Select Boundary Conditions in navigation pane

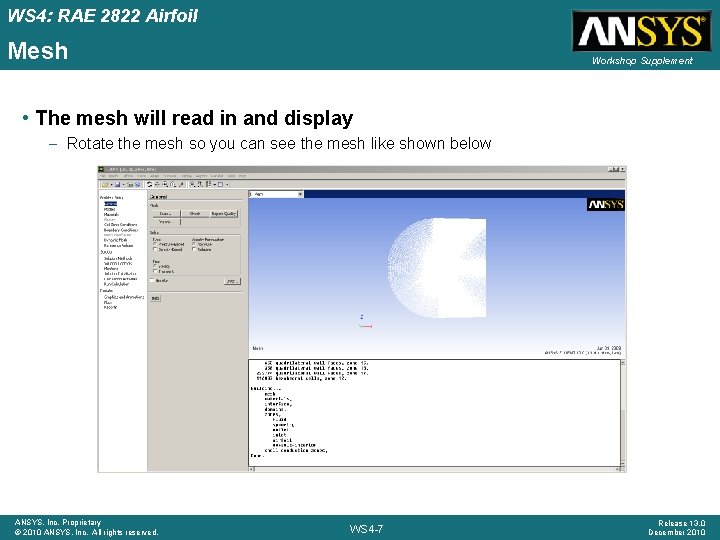[x=121, y=230]
